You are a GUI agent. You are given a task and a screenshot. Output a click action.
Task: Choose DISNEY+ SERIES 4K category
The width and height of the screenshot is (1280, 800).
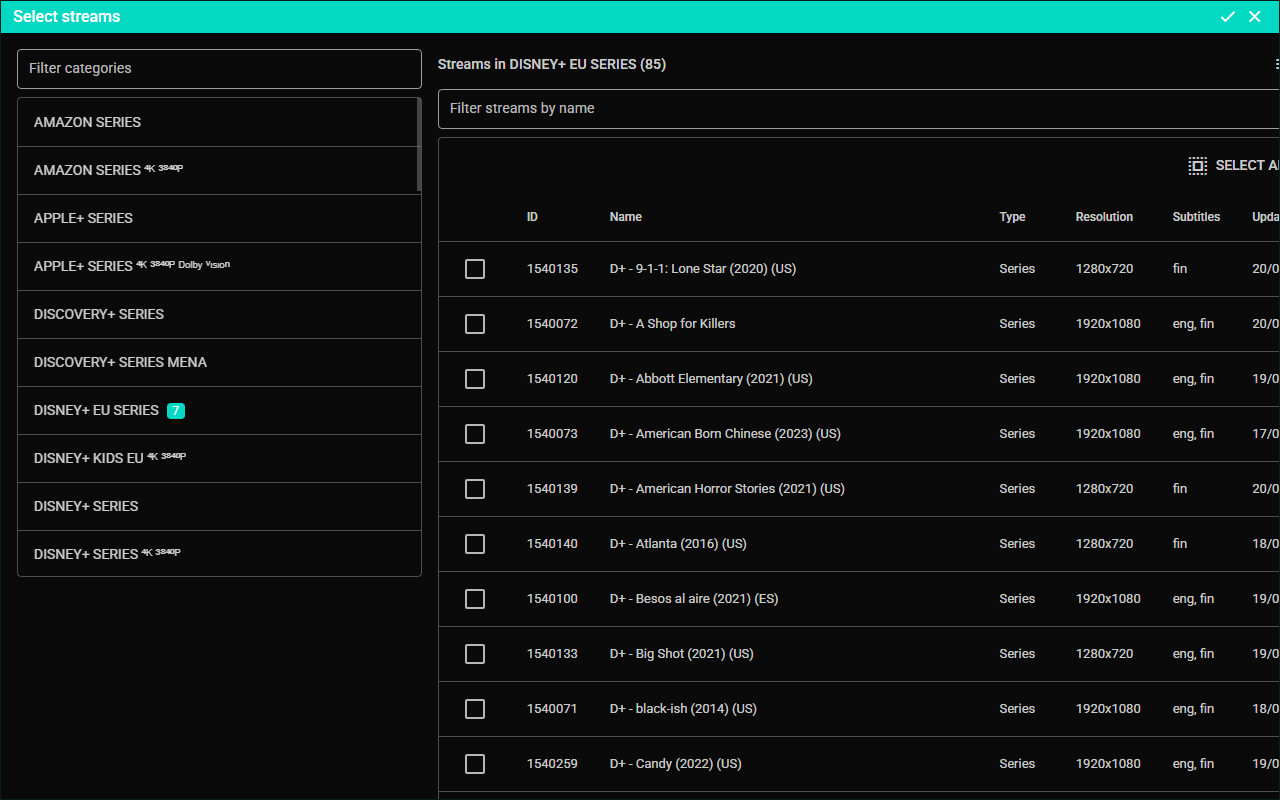(219, 554)
